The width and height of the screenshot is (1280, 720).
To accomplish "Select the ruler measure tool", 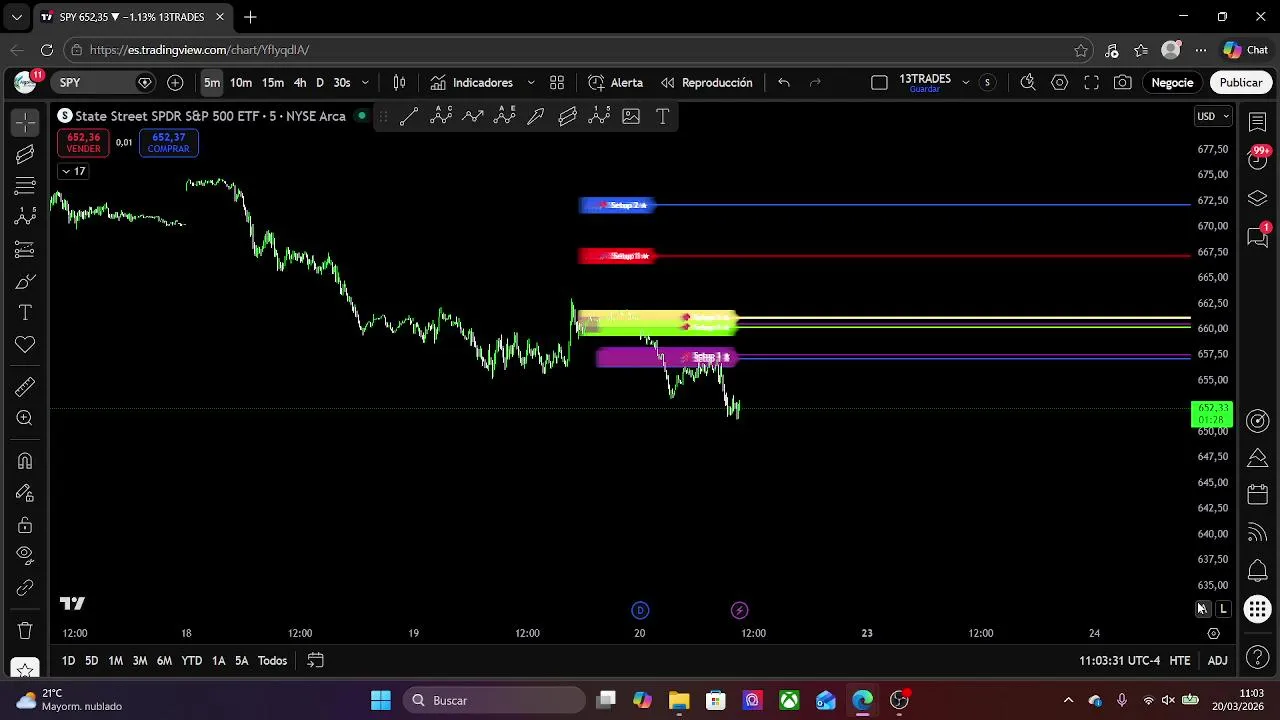I will 25,387.
